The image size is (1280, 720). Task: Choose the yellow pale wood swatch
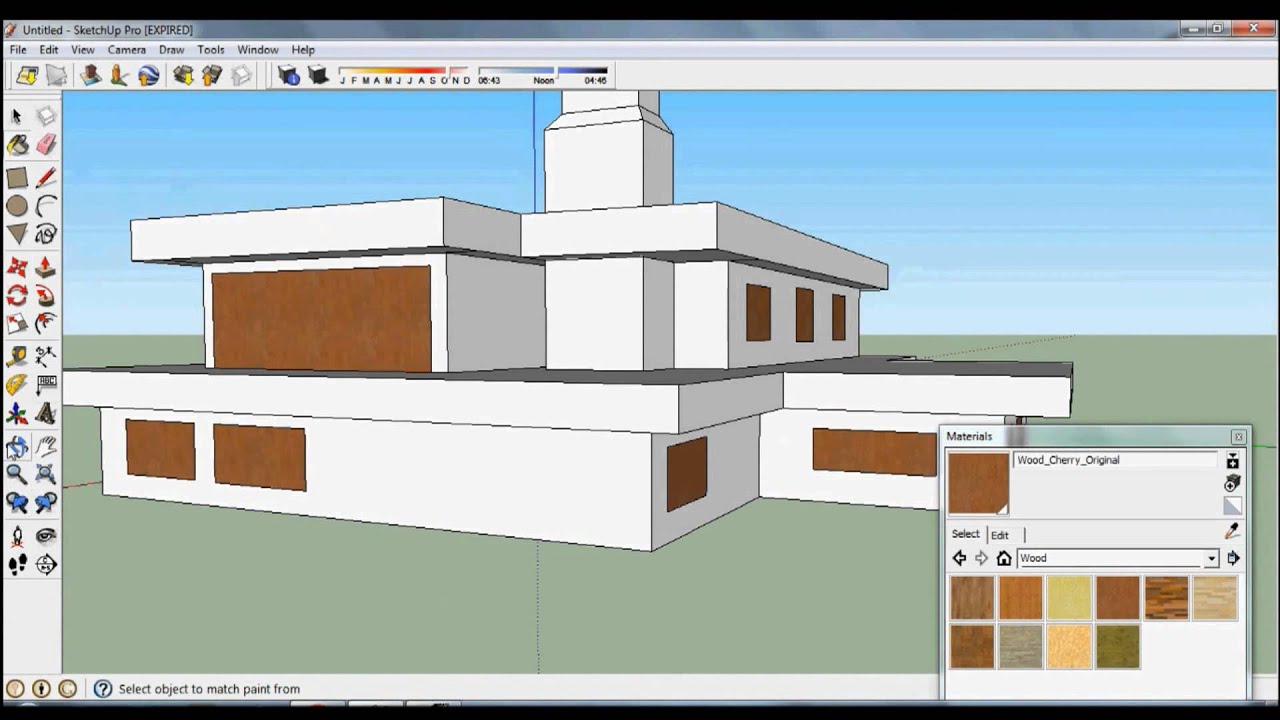coord(1069,597)
